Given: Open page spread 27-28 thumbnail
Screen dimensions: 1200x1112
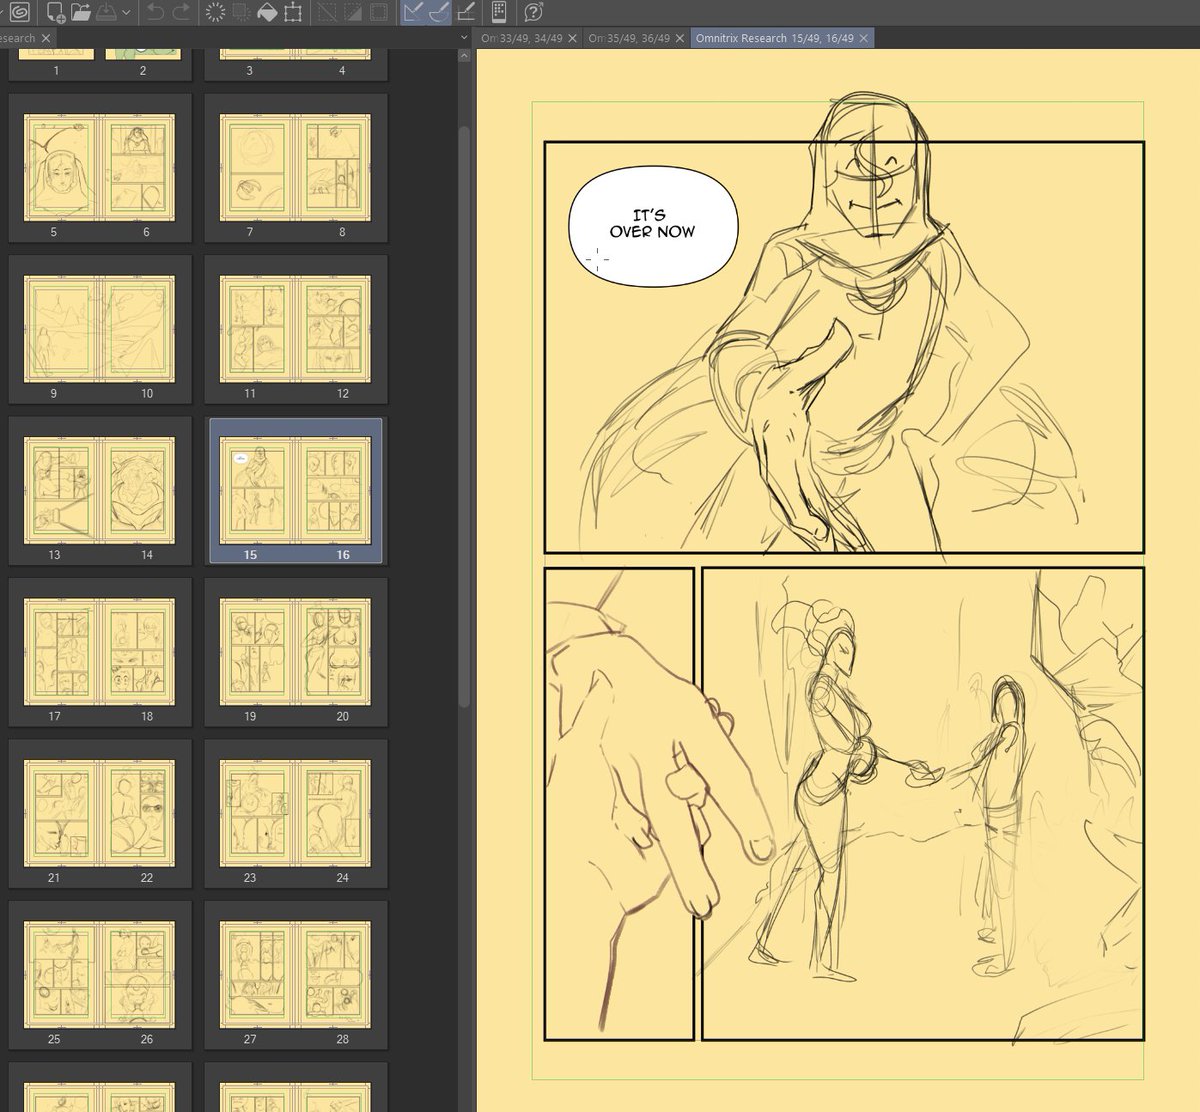Looking at the screenshot, I should click(296, 976).
